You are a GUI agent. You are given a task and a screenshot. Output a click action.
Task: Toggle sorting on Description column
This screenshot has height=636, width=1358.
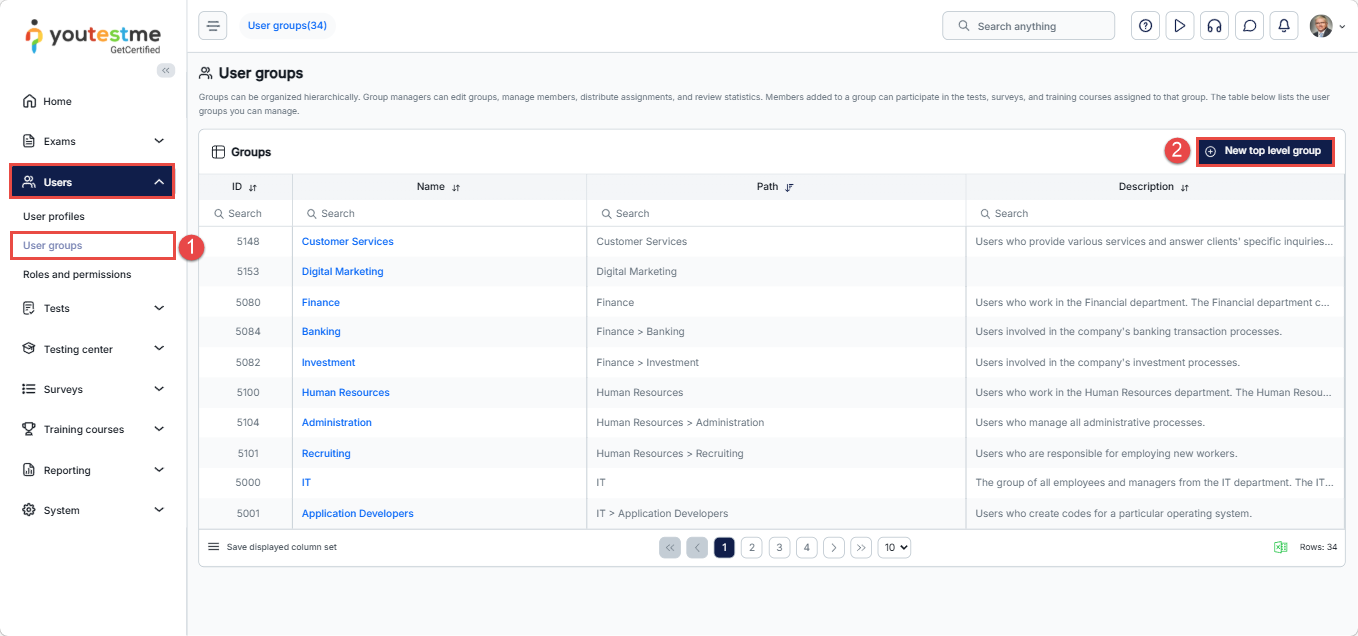tap(1184, 187)
